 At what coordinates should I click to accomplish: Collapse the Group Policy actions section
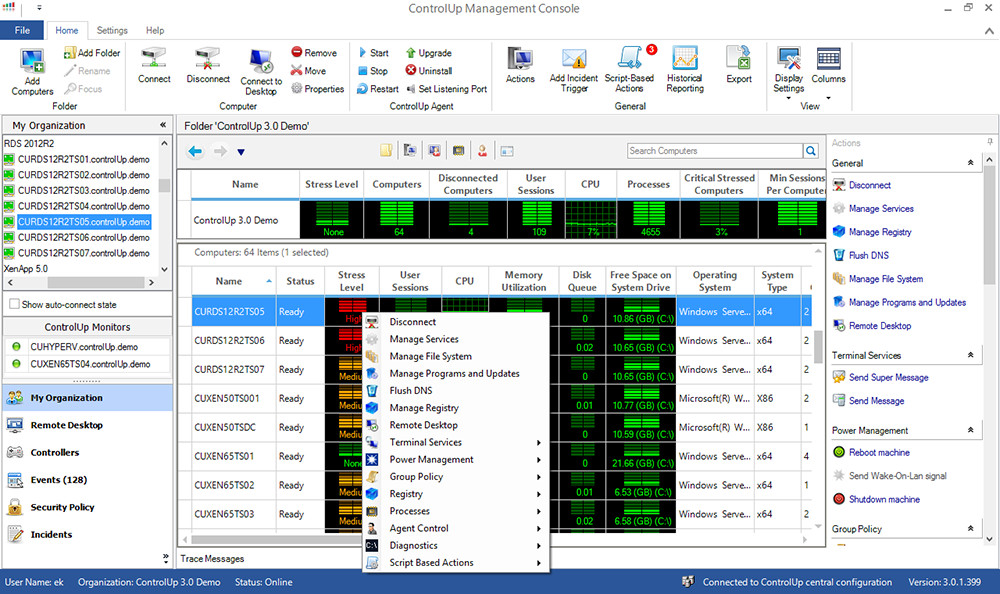coord(971,528)
